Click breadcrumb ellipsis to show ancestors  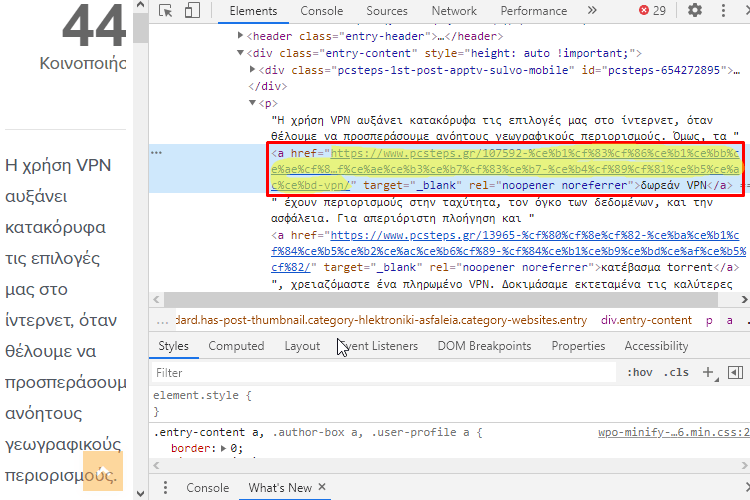(162, 321)
